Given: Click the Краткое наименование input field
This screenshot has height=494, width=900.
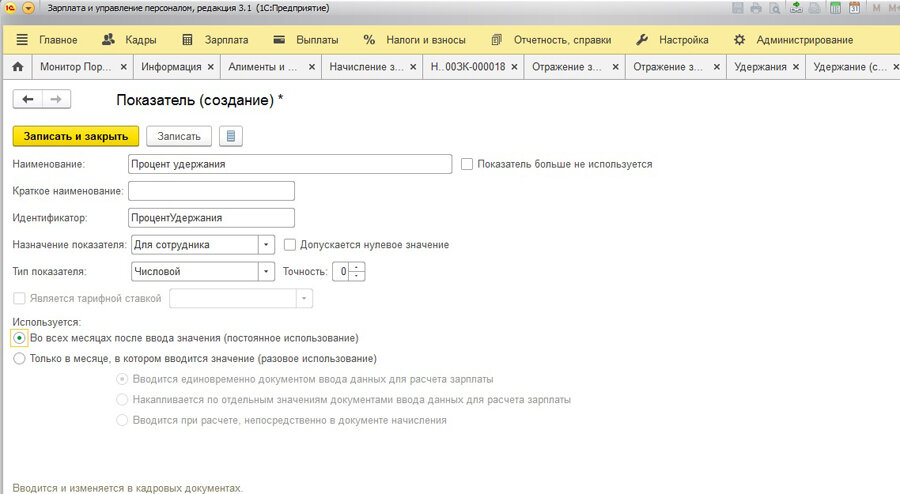Looking at the screenshot, I should pos(211,191).
